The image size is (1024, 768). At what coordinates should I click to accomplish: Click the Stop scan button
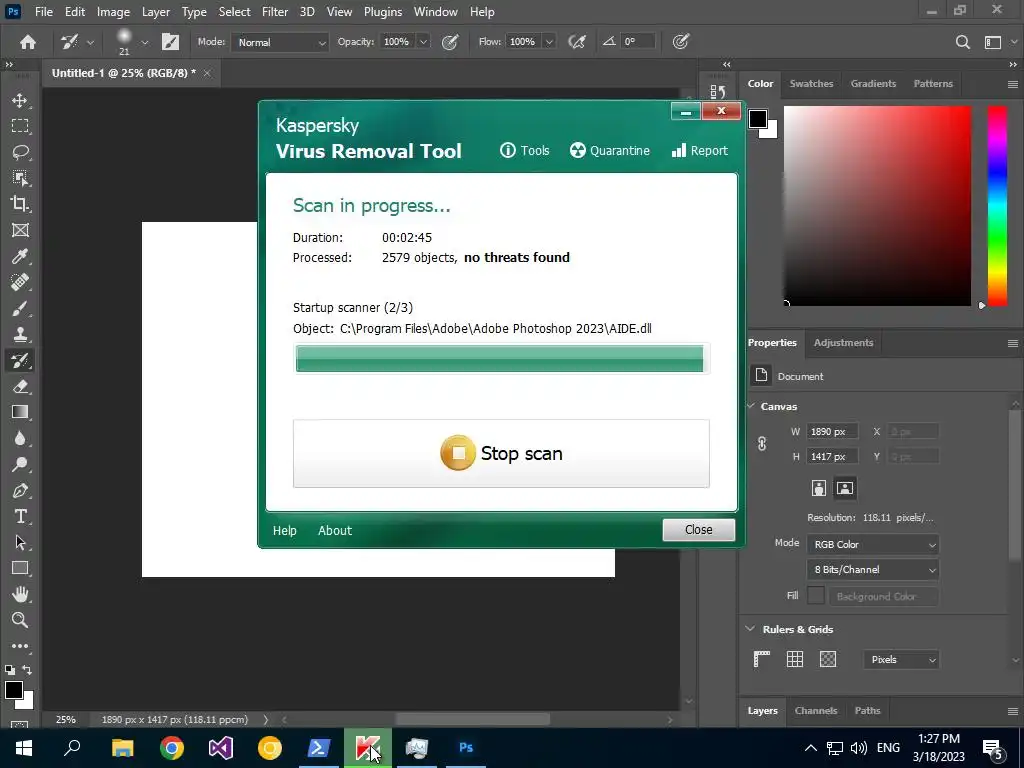coord(501,453)
